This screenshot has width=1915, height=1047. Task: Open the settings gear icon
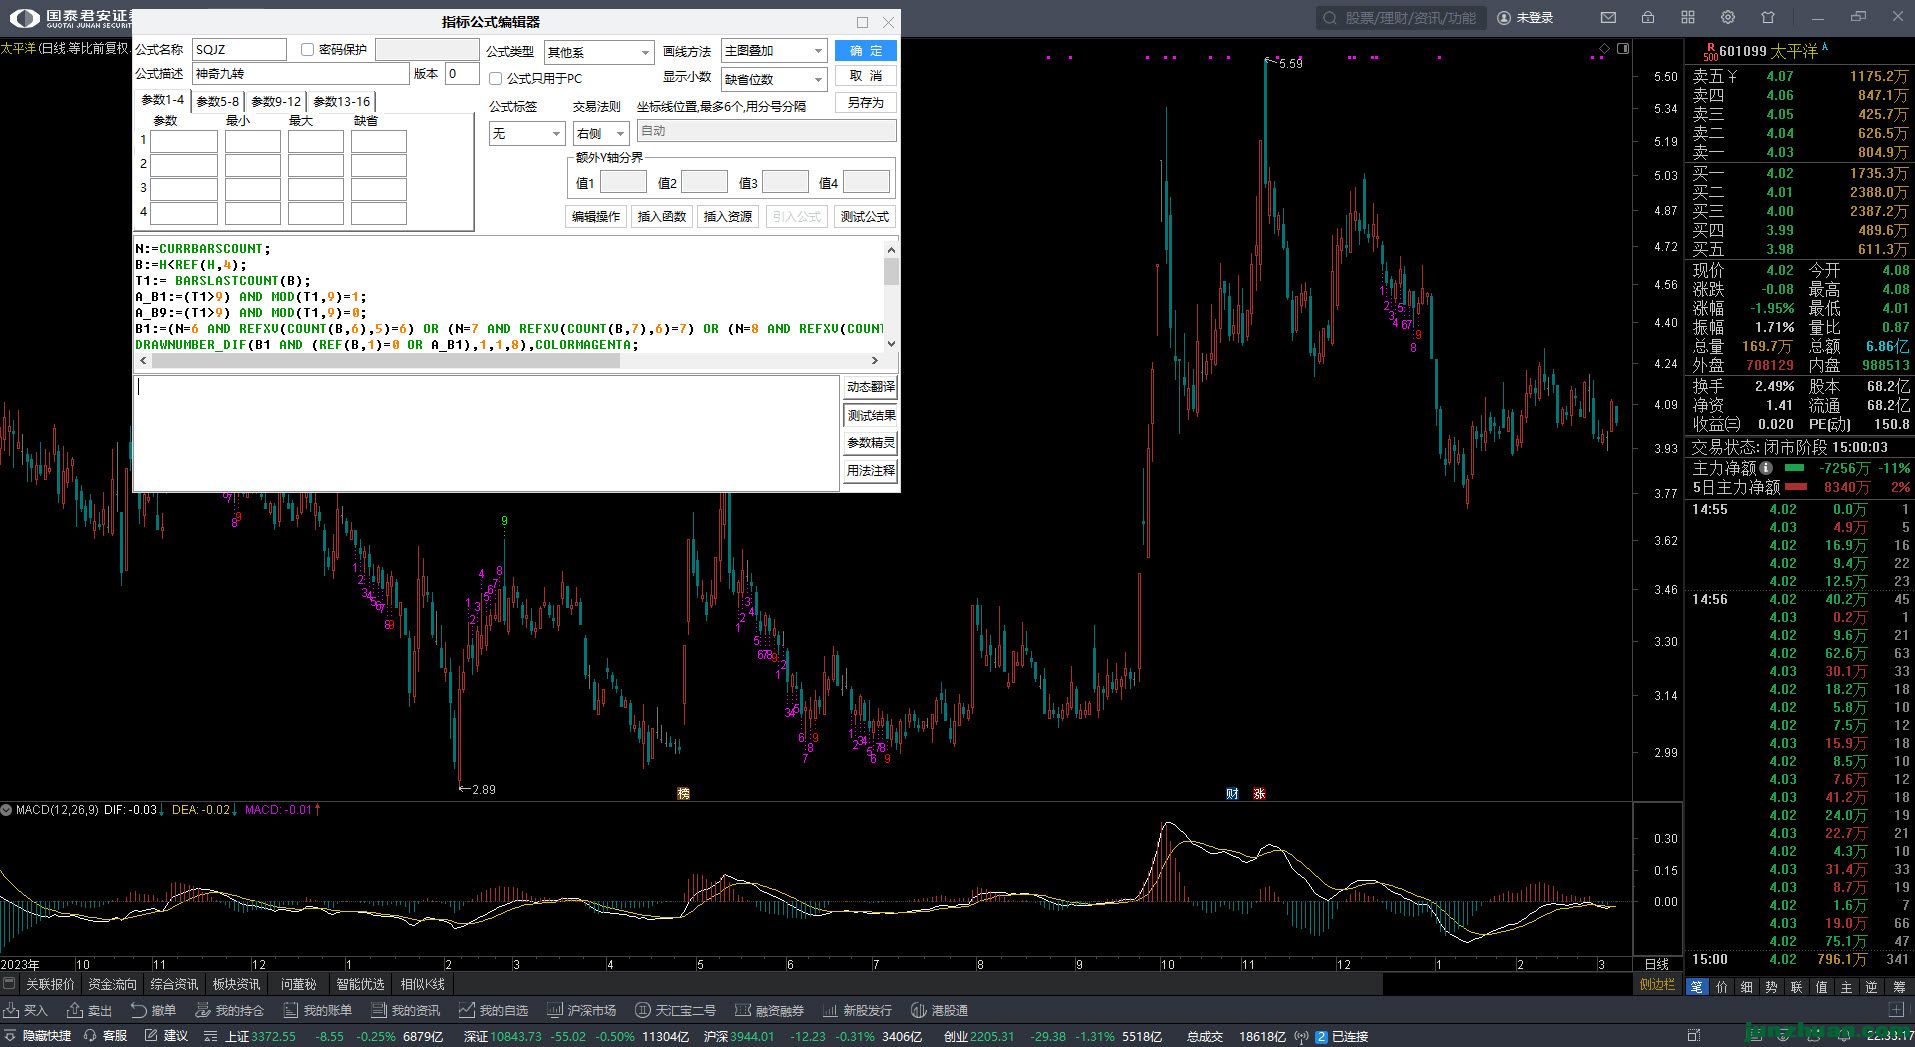pos(1728,18)
